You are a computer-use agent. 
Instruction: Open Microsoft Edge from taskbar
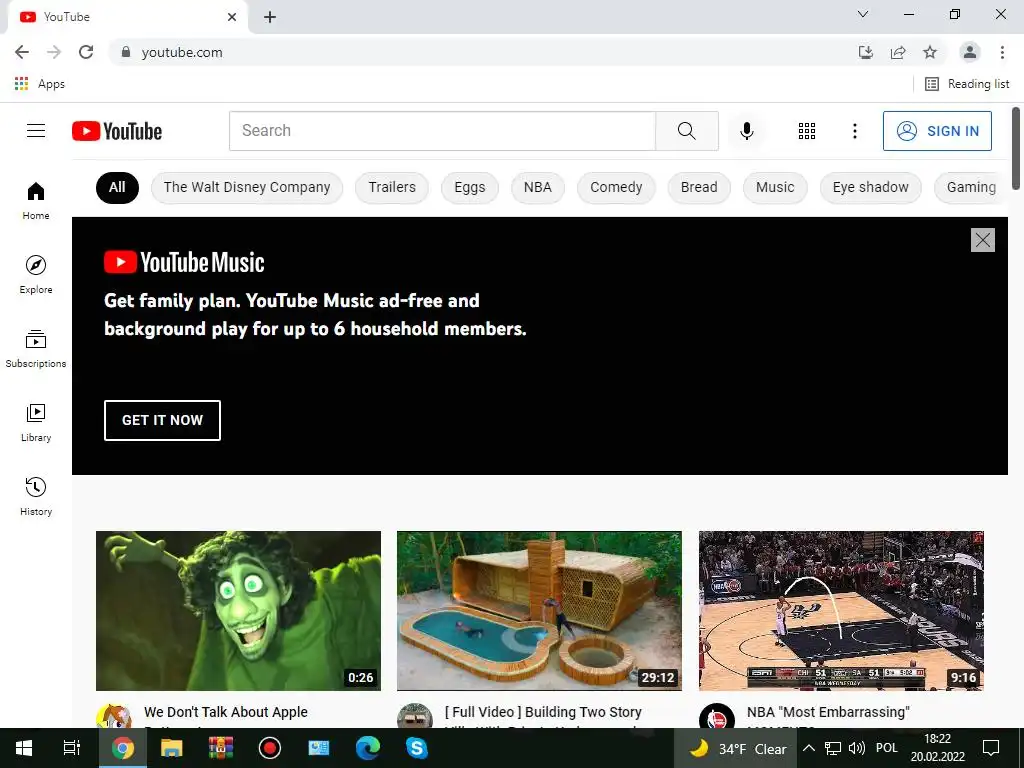pos(368,748)
